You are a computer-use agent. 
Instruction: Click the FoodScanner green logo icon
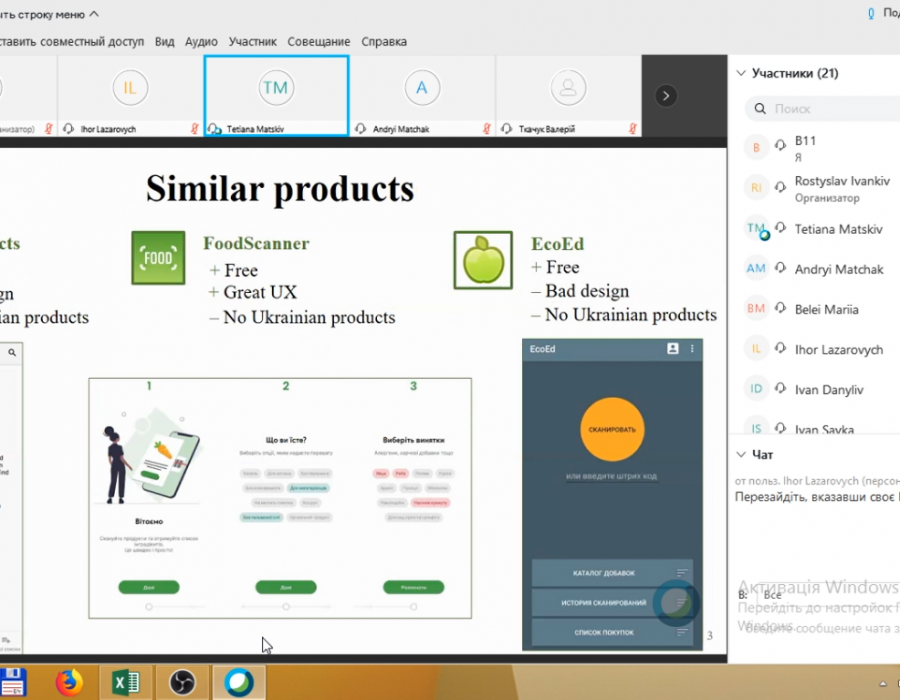tap(158, 258)
